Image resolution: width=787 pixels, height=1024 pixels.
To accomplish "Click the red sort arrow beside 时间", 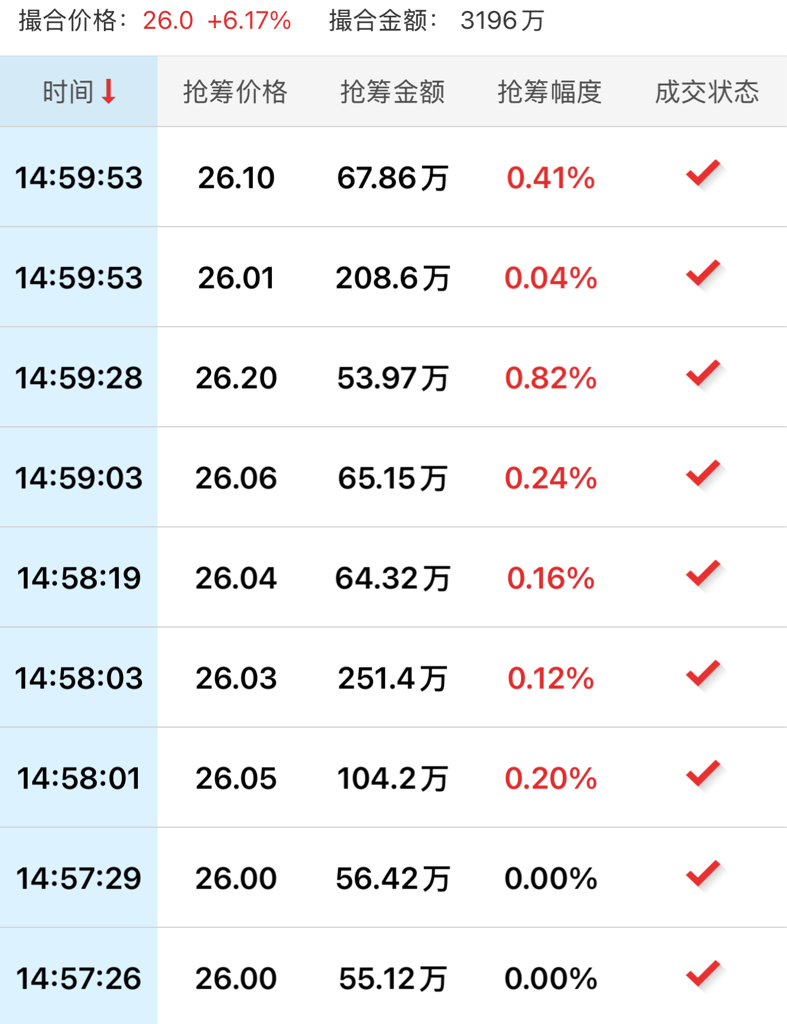I will [x=109, y=92].
